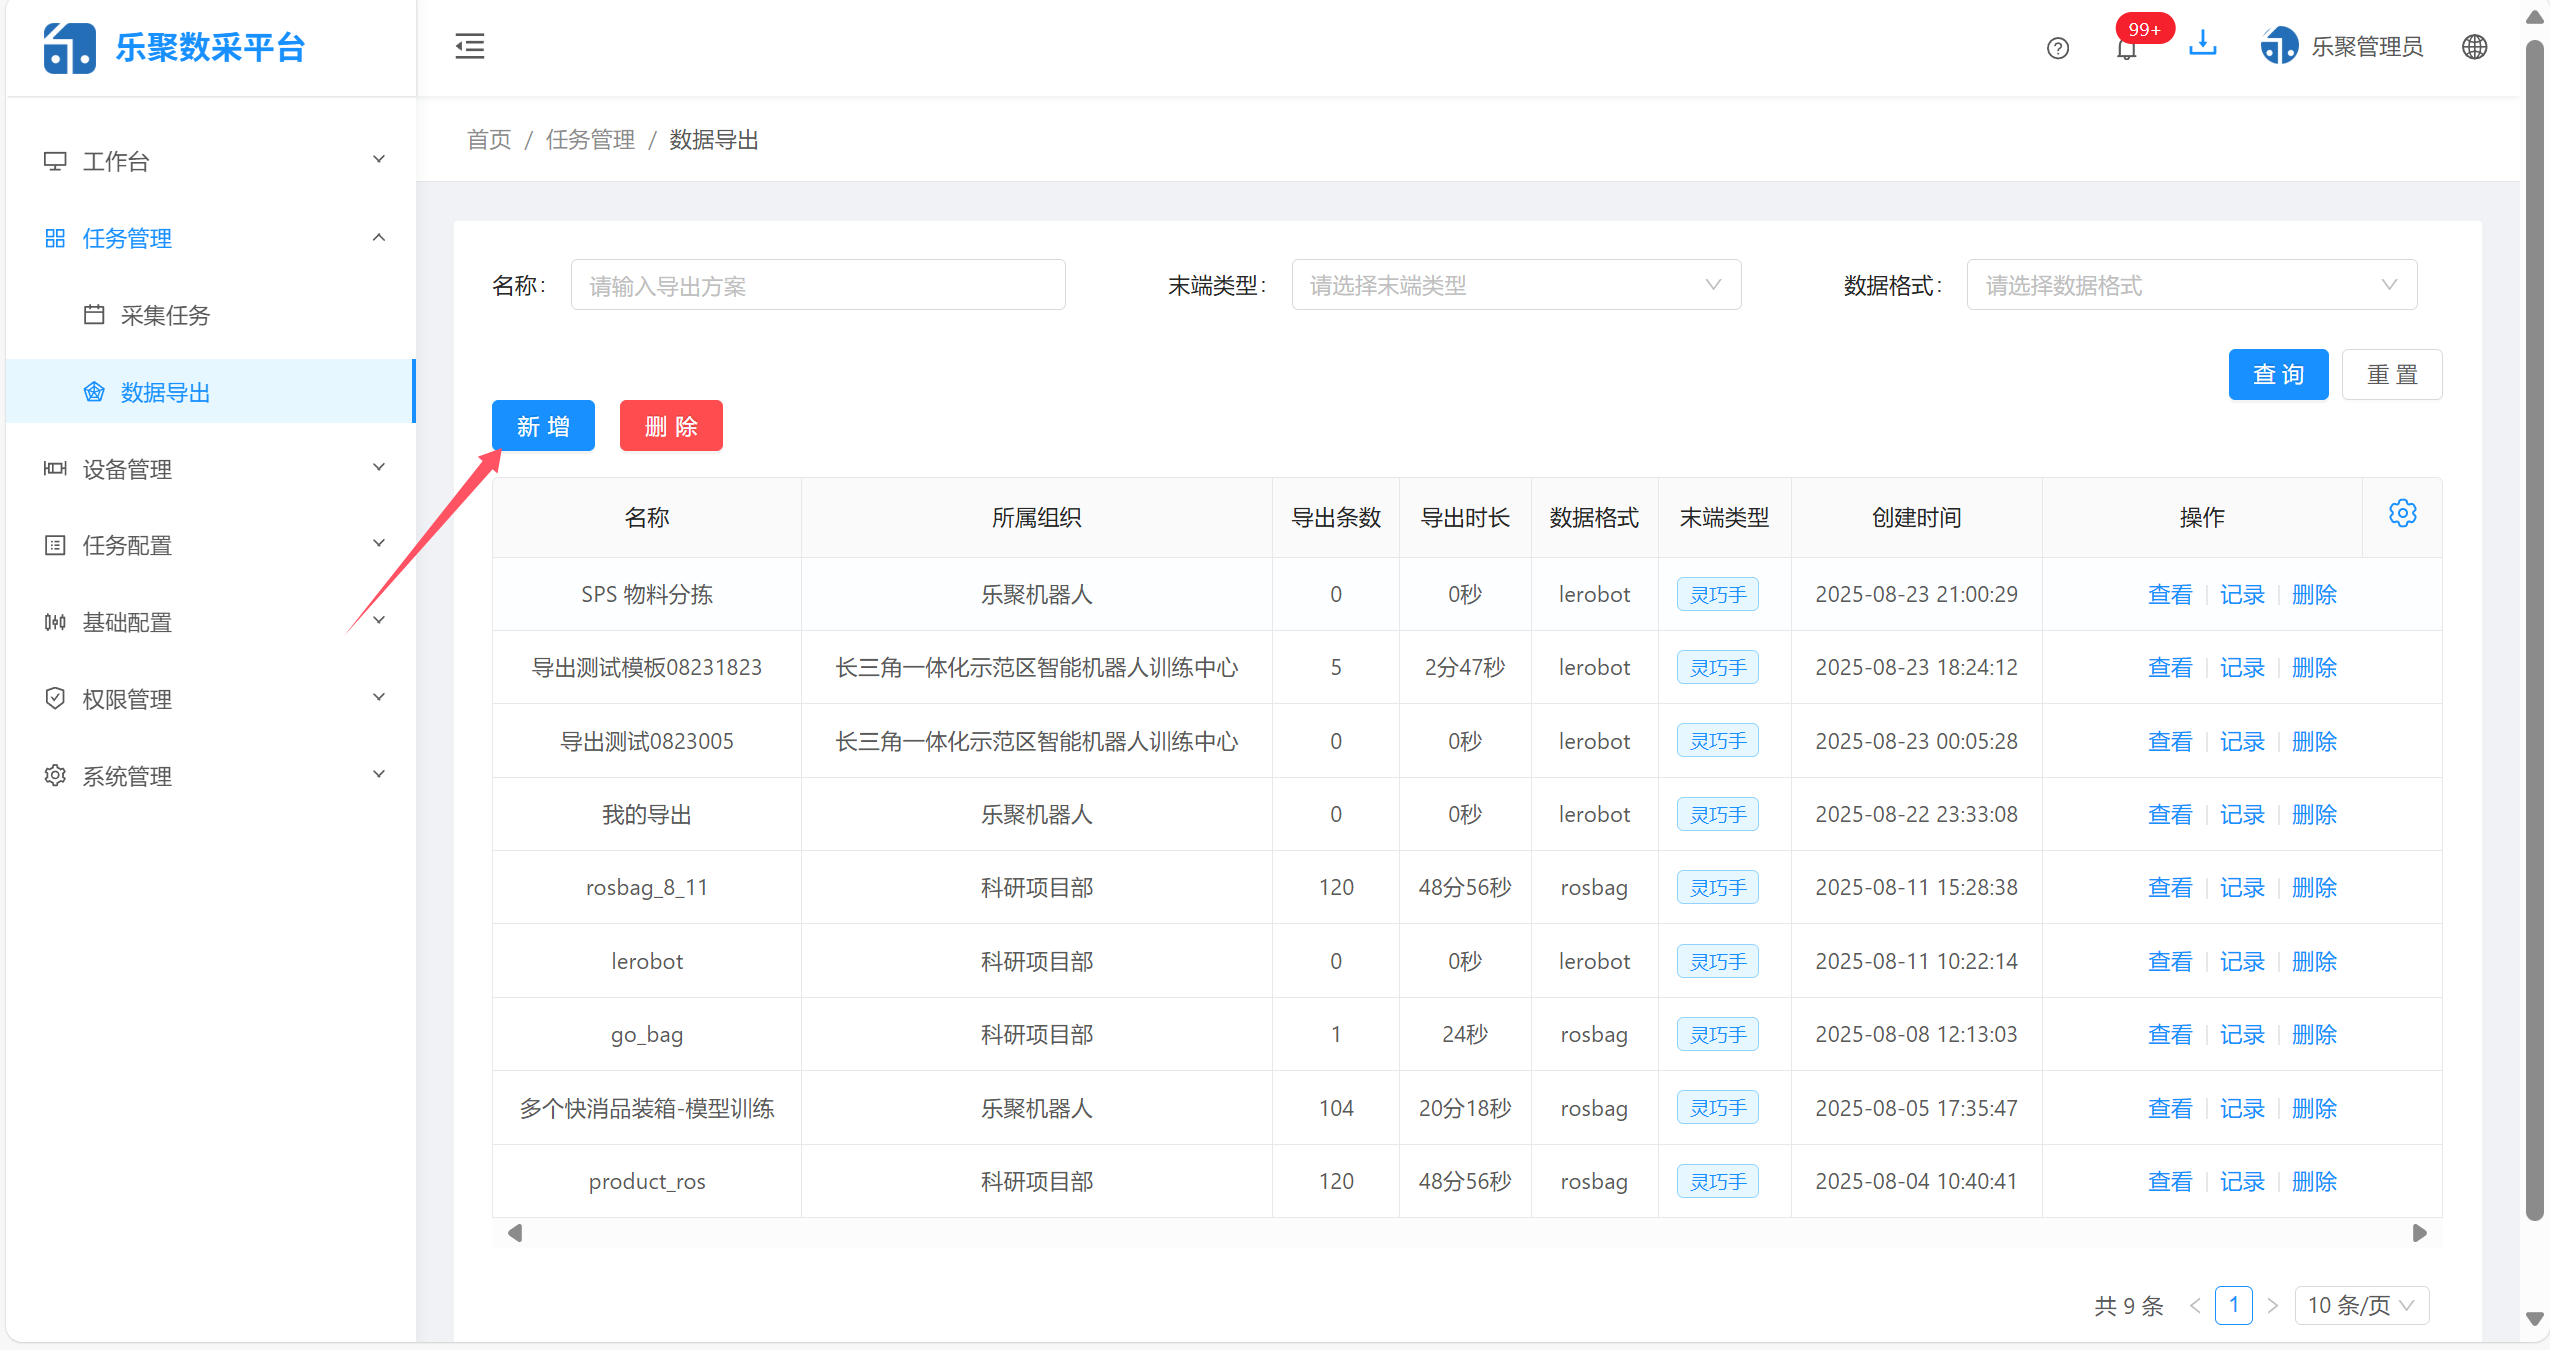Click the download center icon
2550x1350 pixels.
(x=2203, y=46)
